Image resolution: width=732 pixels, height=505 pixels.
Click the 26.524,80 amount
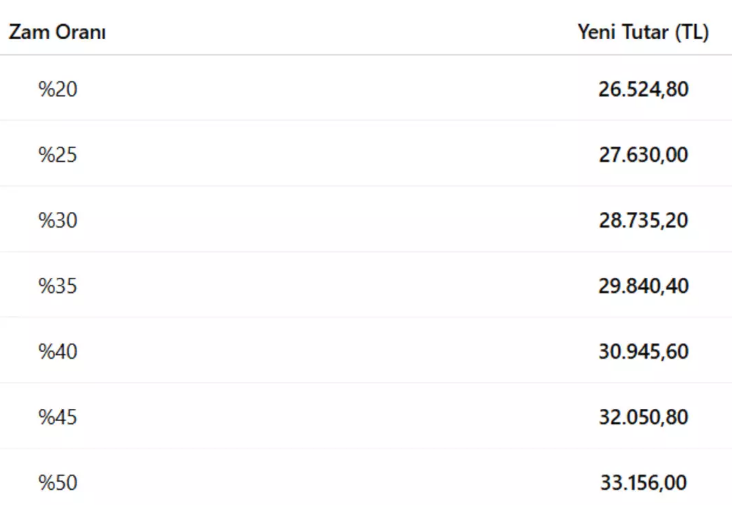[643, 89]
